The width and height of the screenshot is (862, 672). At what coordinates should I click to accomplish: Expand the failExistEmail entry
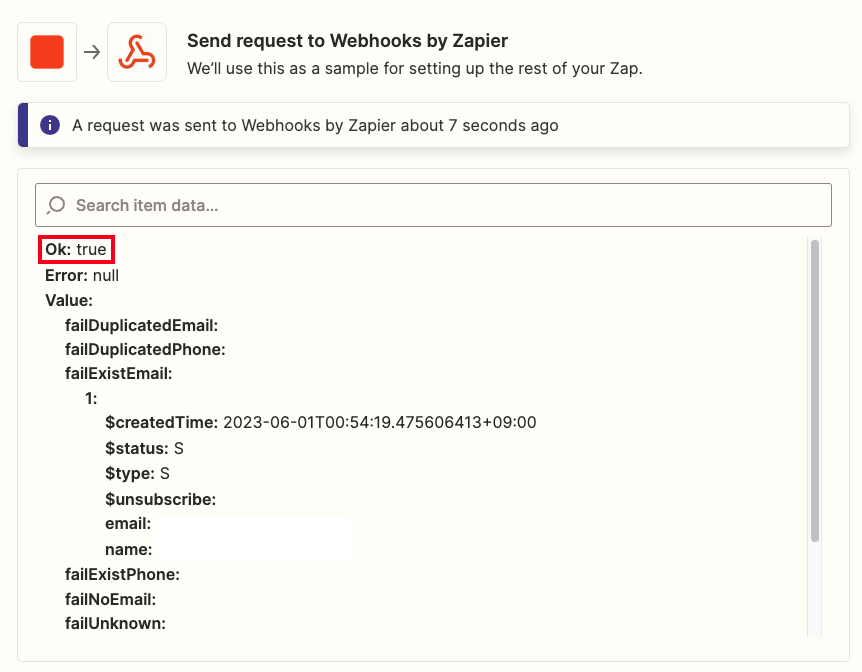pos(119,373)
